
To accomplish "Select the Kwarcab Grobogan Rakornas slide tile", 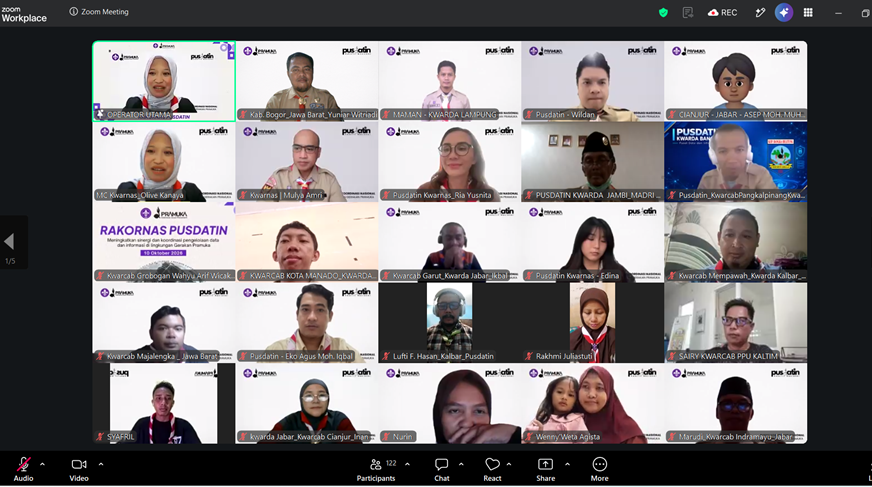I will (x=164, y=242).
